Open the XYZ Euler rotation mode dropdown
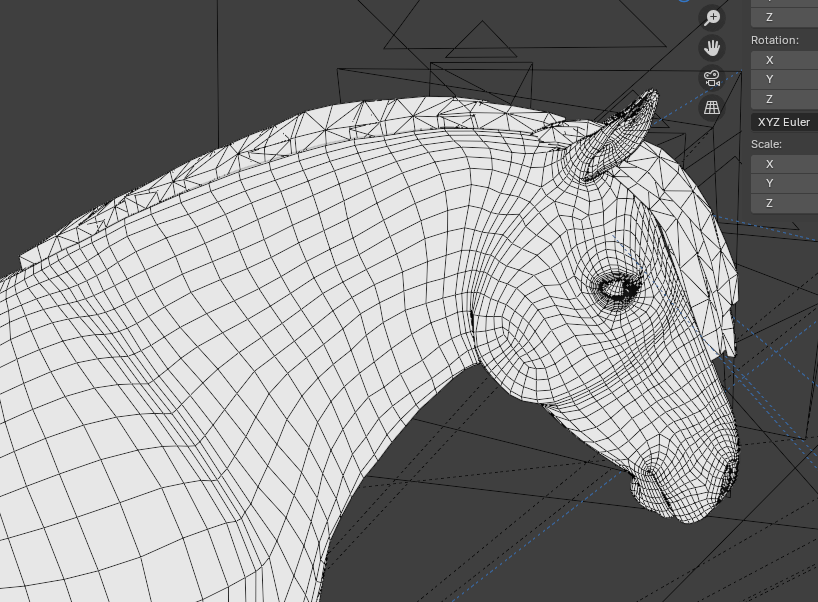Image resolution: width=818 pixels, height=602 pixels. [785, 122]
